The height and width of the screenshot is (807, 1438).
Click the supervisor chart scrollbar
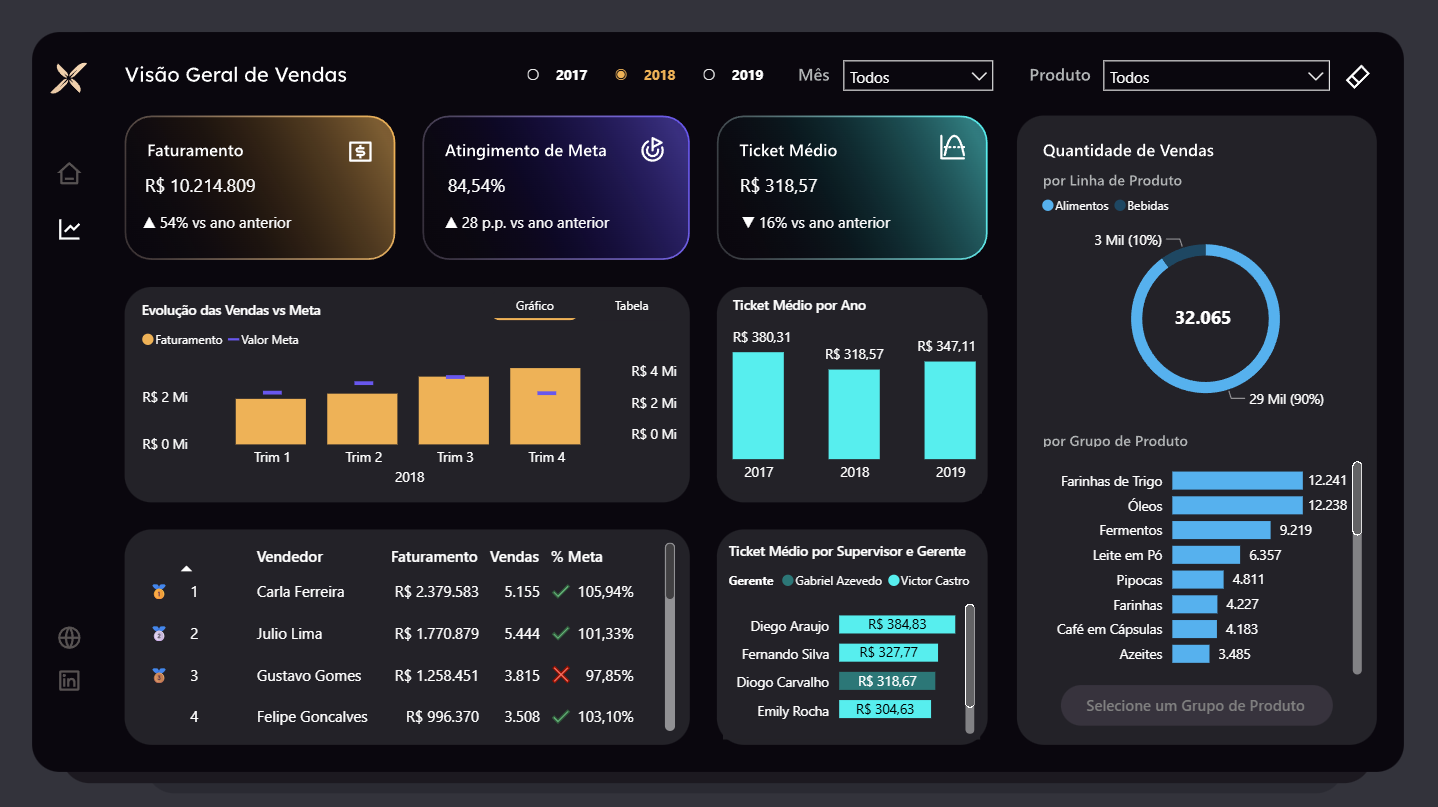click(x=970, y=655)
